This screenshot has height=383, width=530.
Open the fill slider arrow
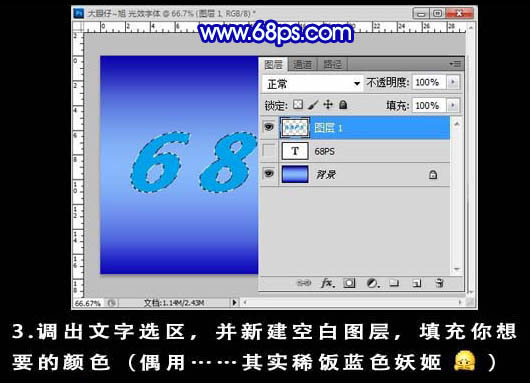[453, 105]
